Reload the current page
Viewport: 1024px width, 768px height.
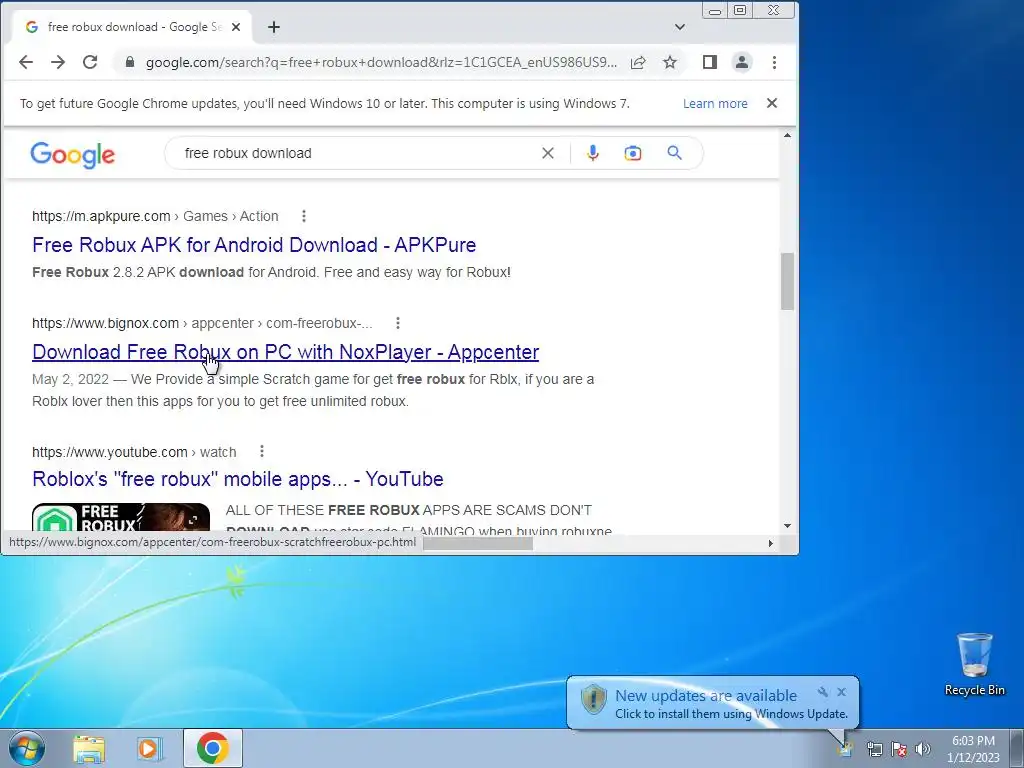90,62
